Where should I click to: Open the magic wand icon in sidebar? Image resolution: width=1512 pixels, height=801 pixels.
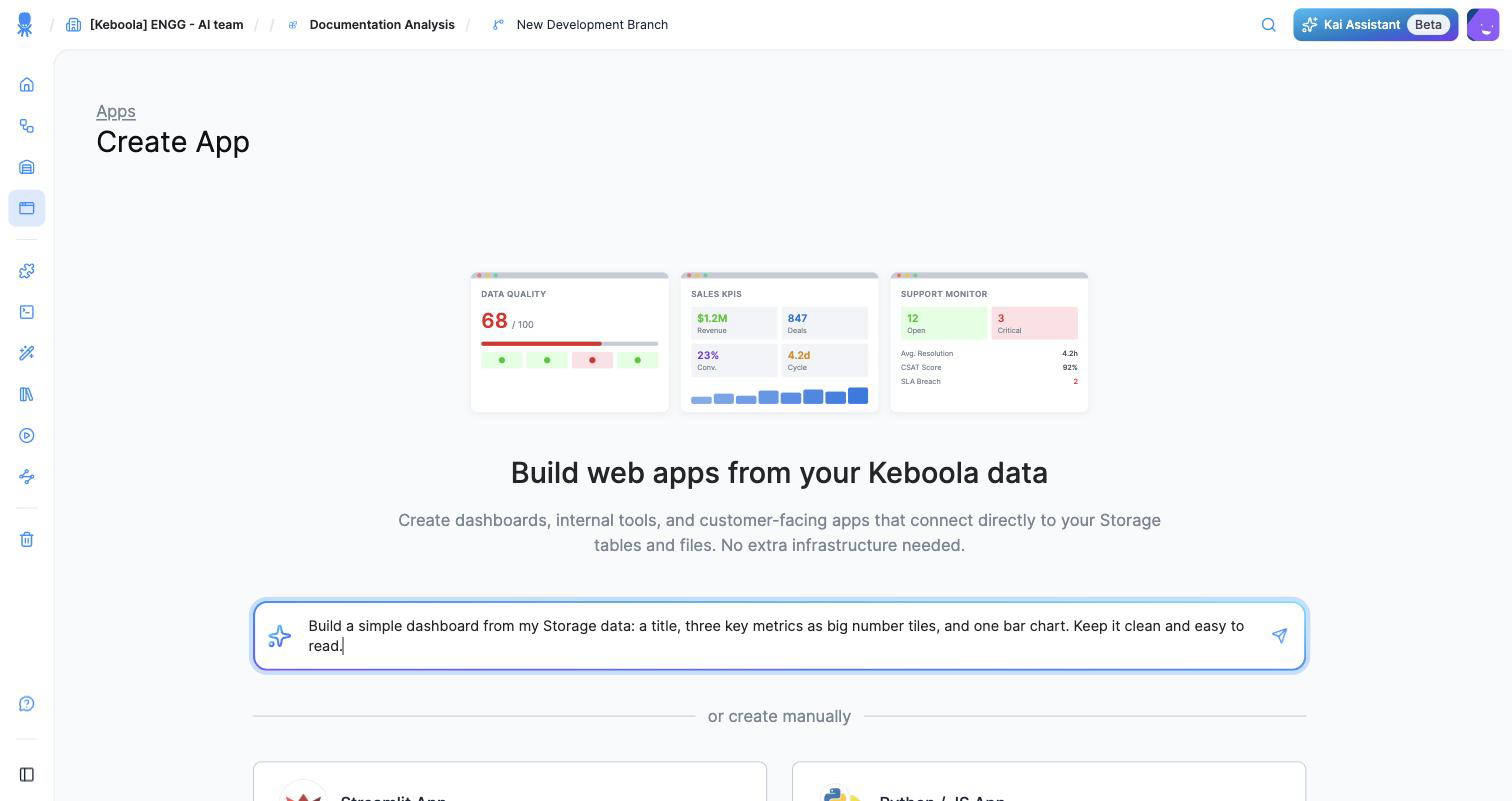tap(27, 353)
